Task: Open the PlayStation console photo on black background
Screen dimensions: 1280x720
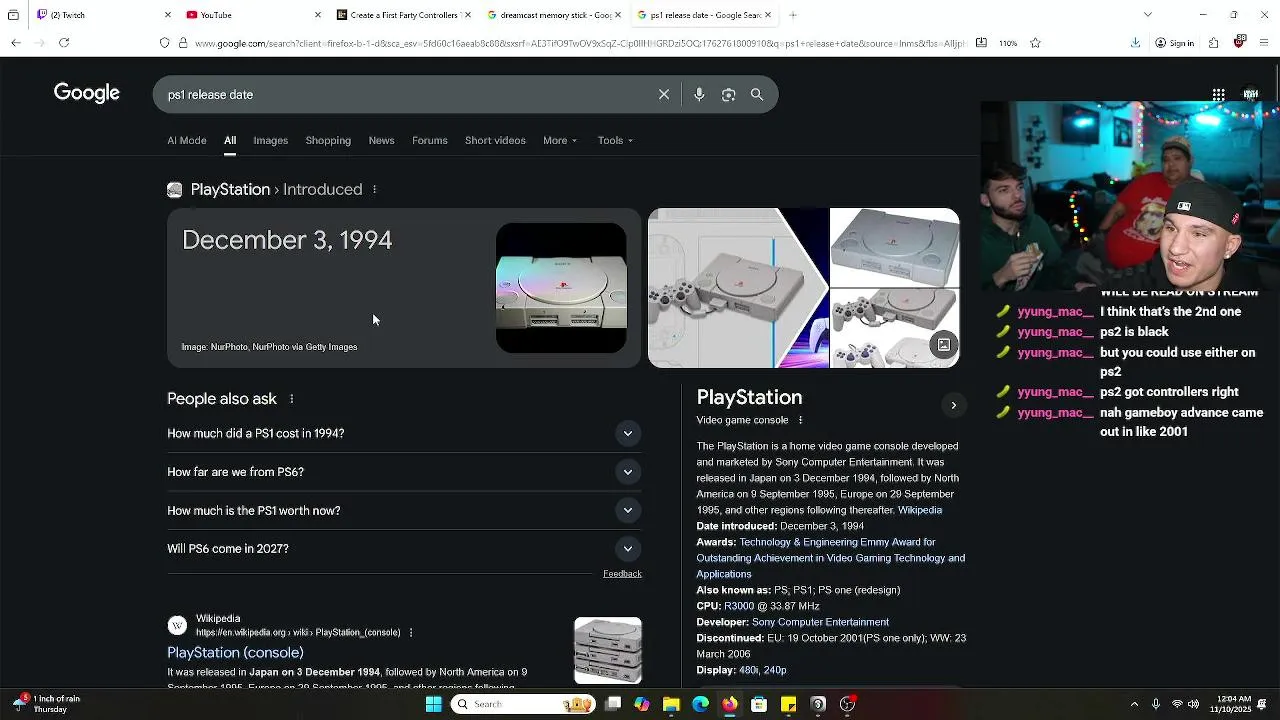Action: [561, 288]
